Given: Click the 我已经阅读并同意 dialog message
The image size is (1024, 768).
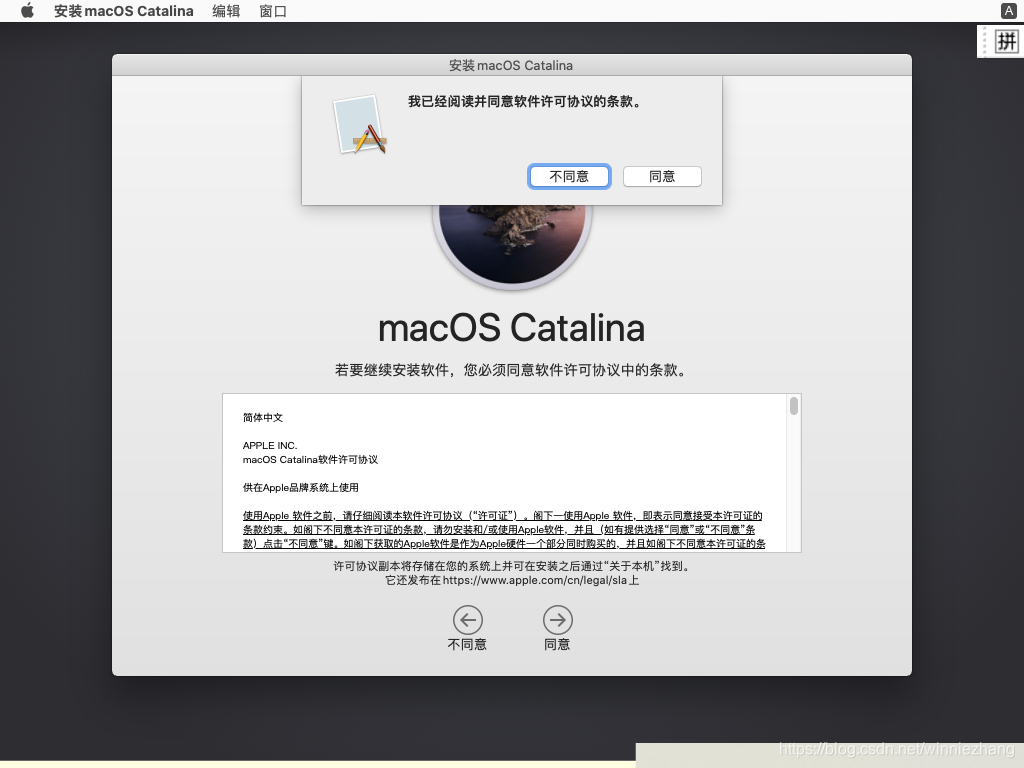Looking at the screenshot, I should coord(525,102).
